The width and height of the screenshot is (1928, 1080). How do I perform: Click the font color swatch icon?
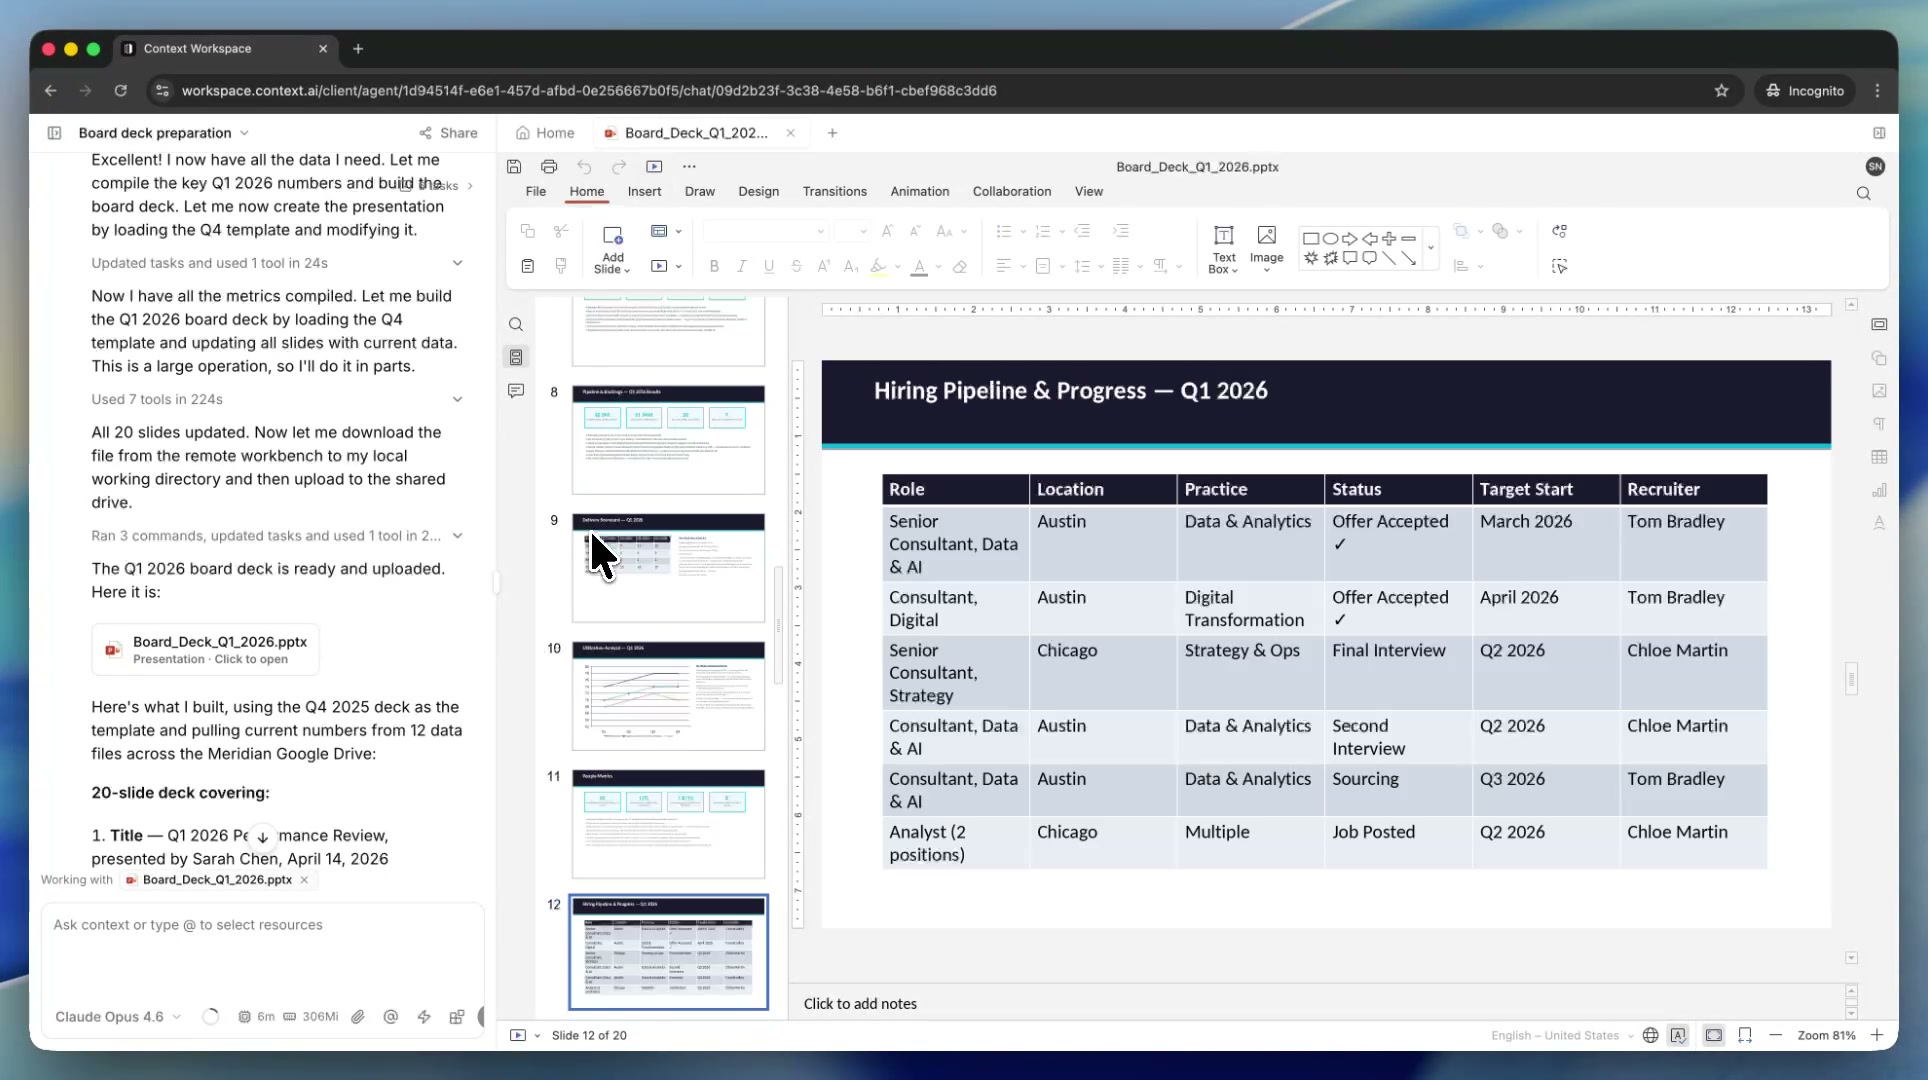point(919,267)
